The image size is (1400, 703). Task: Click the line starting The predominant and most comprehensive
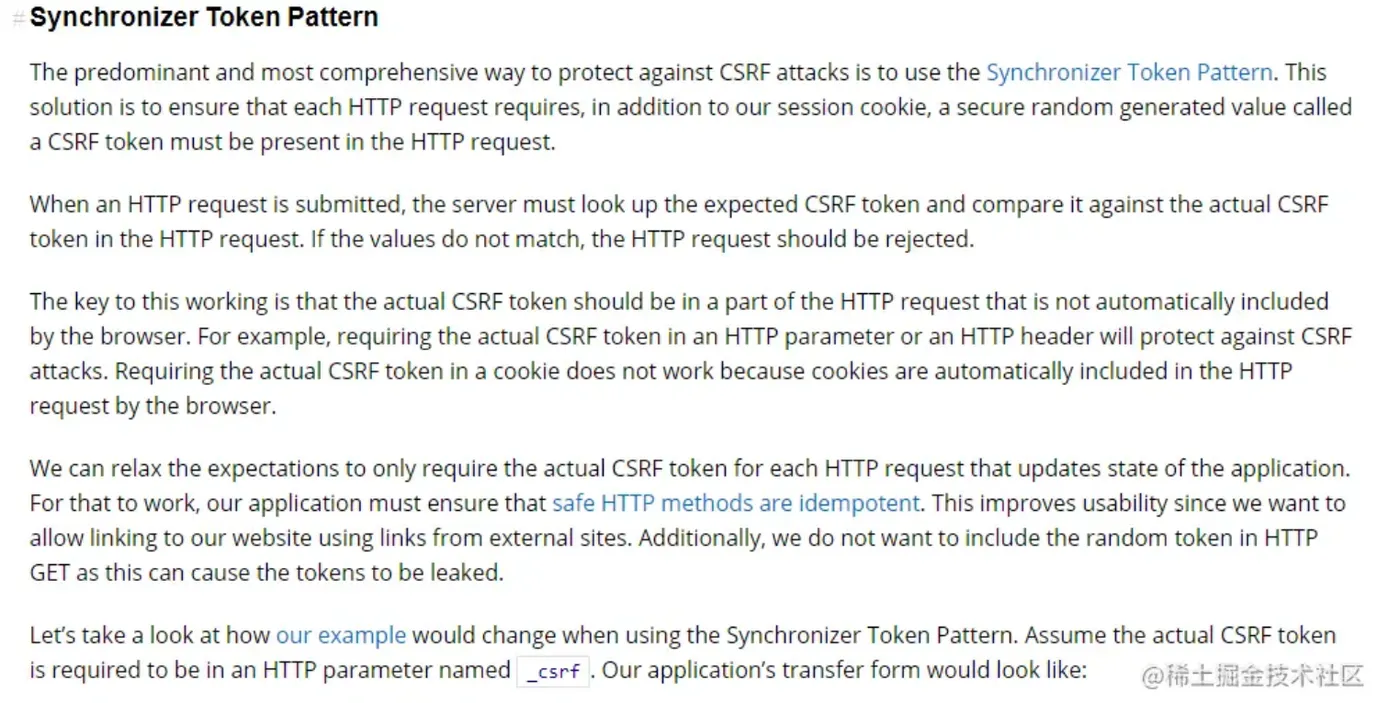click(678, 72)
